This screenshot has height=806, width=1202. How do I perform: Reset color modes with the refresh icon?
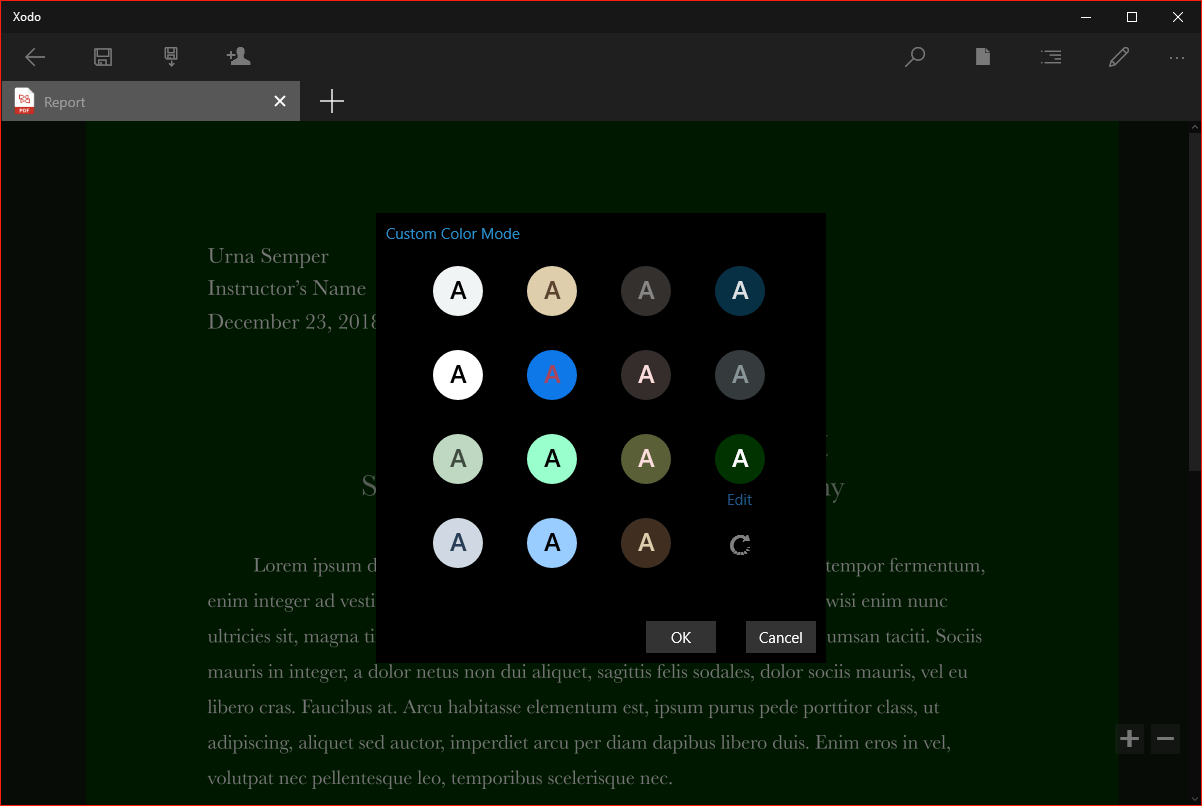click(740, 545)
